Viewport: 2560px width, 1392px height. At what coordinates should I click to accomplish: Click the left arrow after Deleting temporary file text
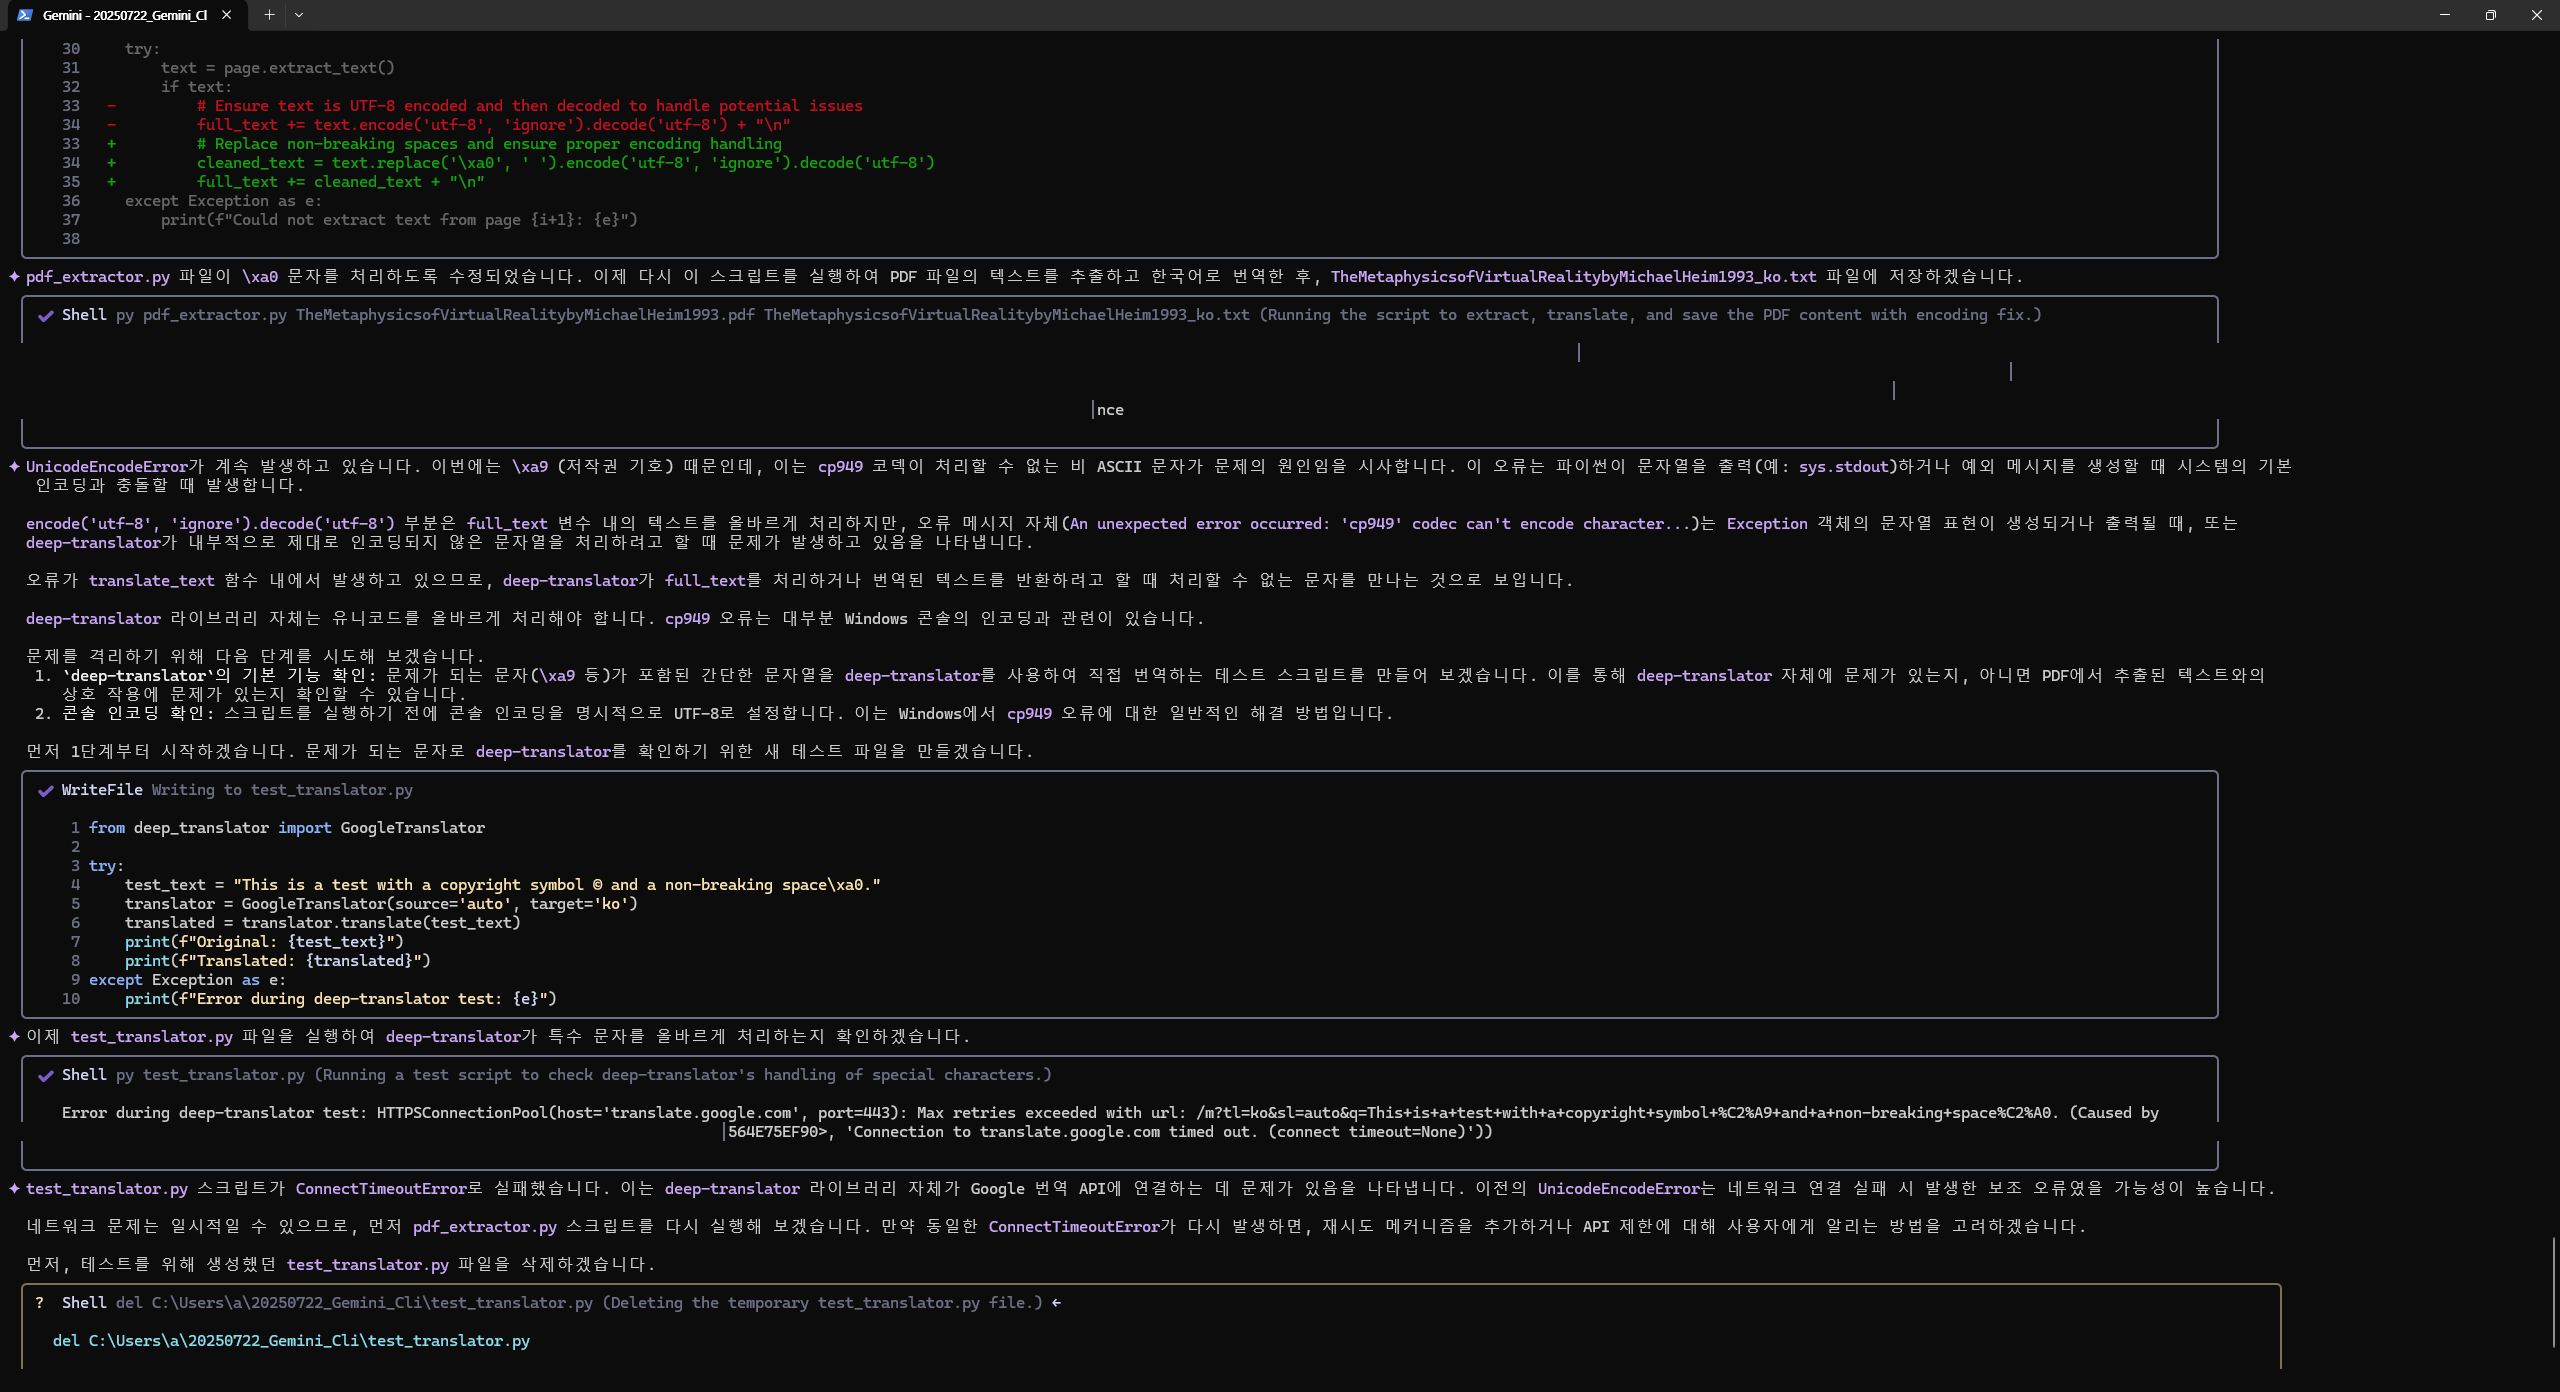[x=1056, y=1303]
